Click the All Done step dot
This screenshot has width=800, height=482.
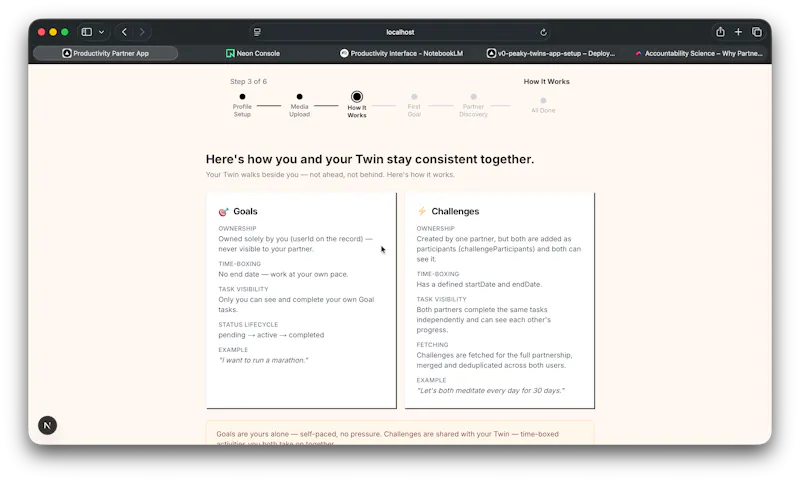tap(543, 100)
